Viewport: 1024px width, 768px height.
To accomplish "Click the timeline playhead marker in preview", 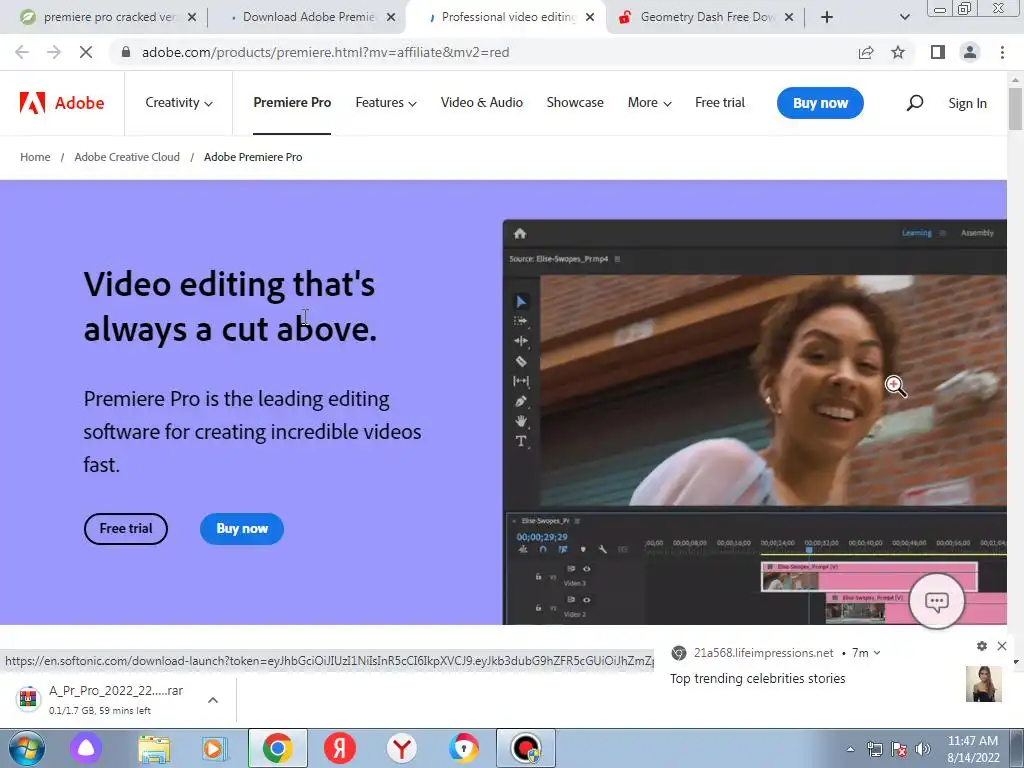I will (x=808, y=551).
